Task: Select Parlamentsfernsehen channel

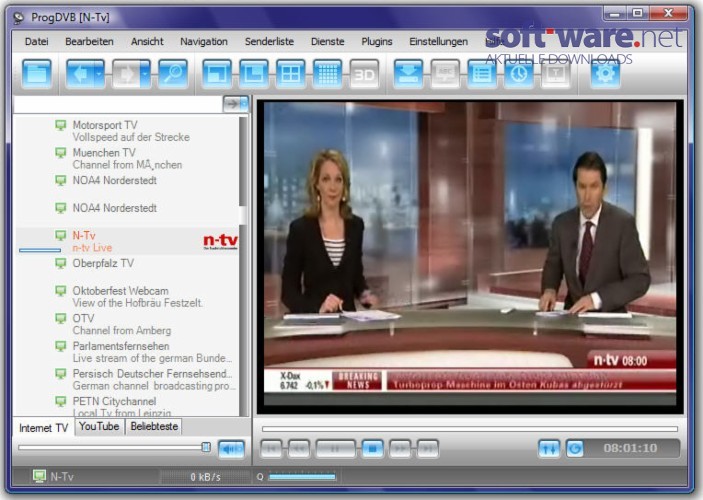Action: (126, 352)
